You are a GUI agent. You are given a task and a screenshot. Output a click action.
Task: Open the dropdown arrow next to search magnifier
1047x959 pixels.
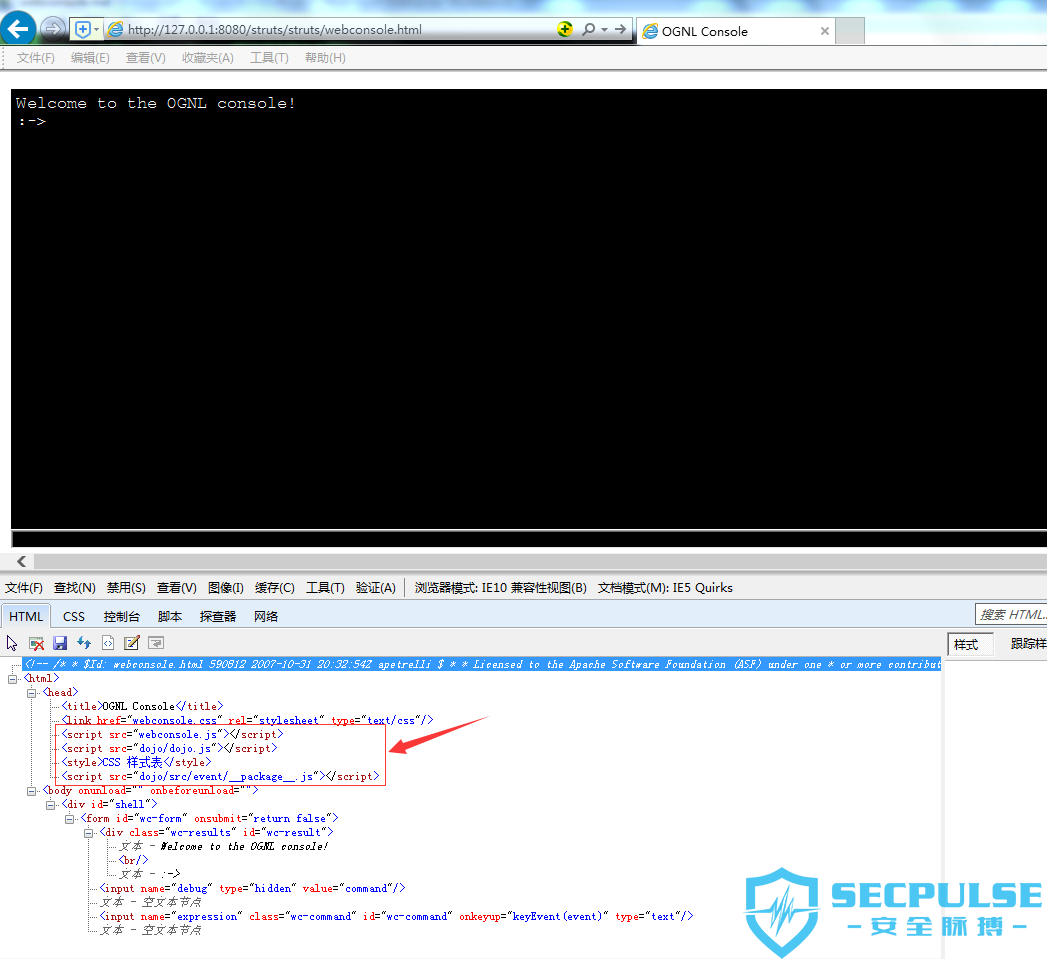point(604,29)
